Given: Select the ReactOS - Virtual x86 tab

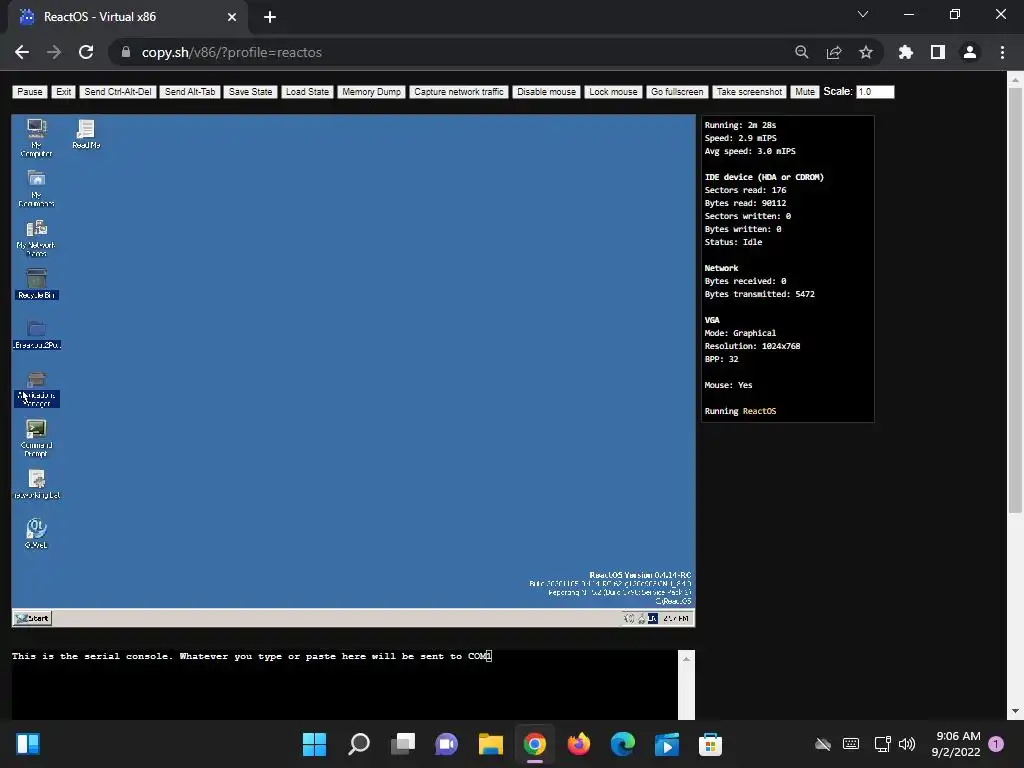Looking at the screenshot, I should 128,17.
